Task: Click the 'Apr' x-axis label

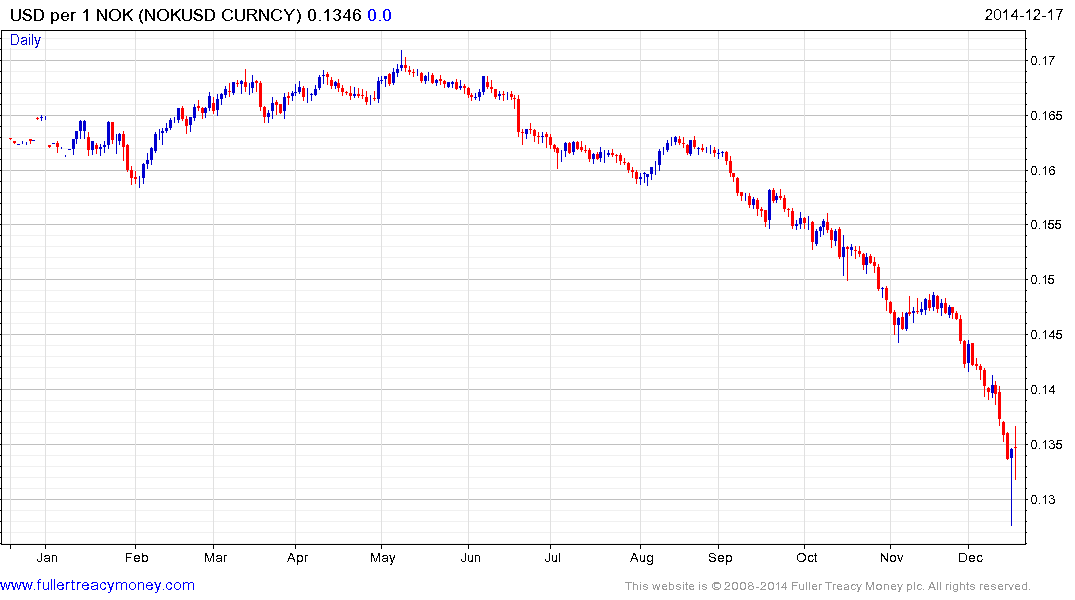Action: pos(298,557)
